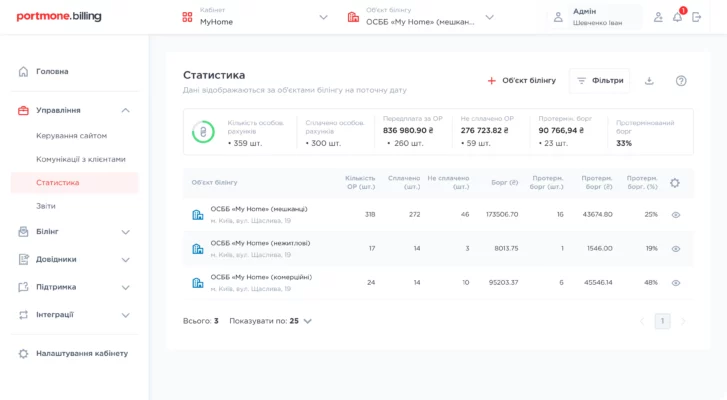Toggle eye icon for ОСББ «My Home» (мешканці)
The width and height of the screenshot is (727, 400).
[676, 215]
